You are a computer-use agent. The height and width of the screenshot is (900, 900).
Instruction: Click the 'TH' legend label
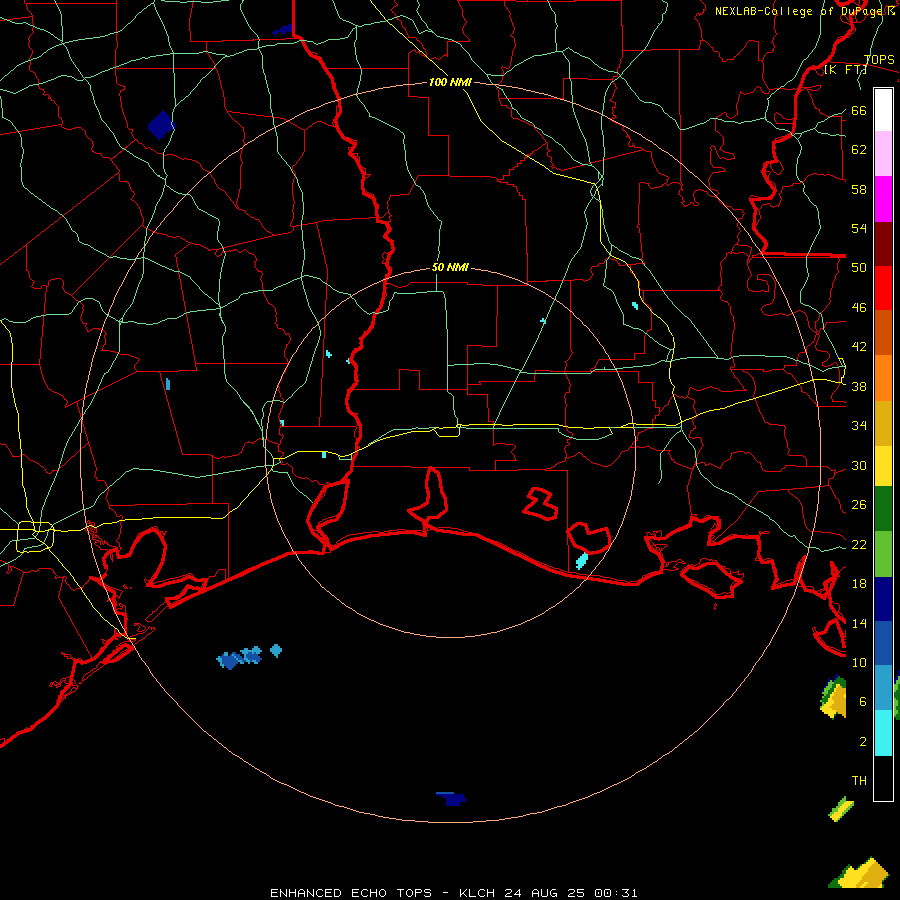pyautogui.click(x=859, y=781)
